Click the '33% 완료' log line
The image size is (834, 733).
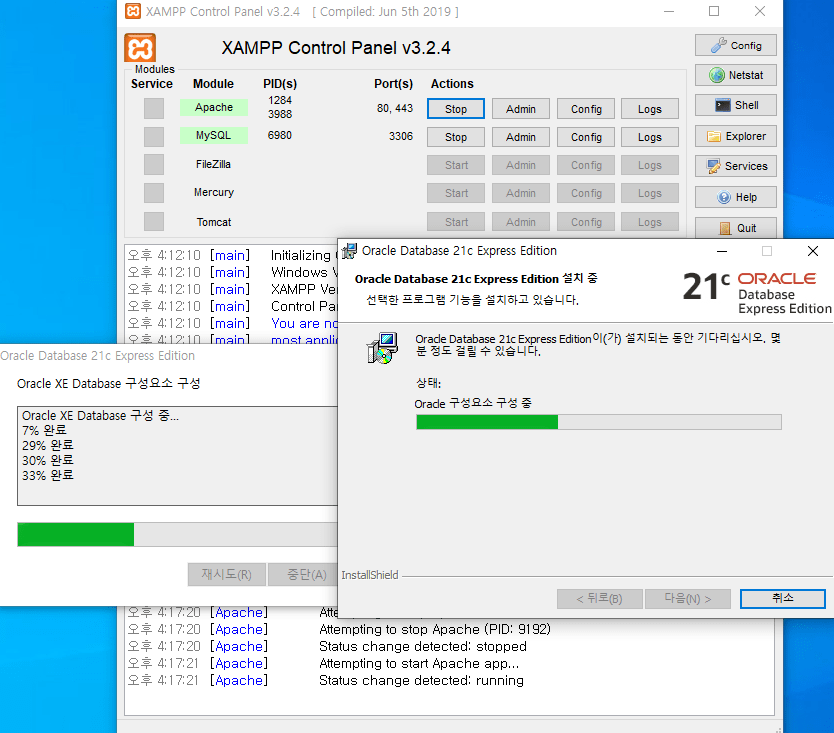pos(48,475)
